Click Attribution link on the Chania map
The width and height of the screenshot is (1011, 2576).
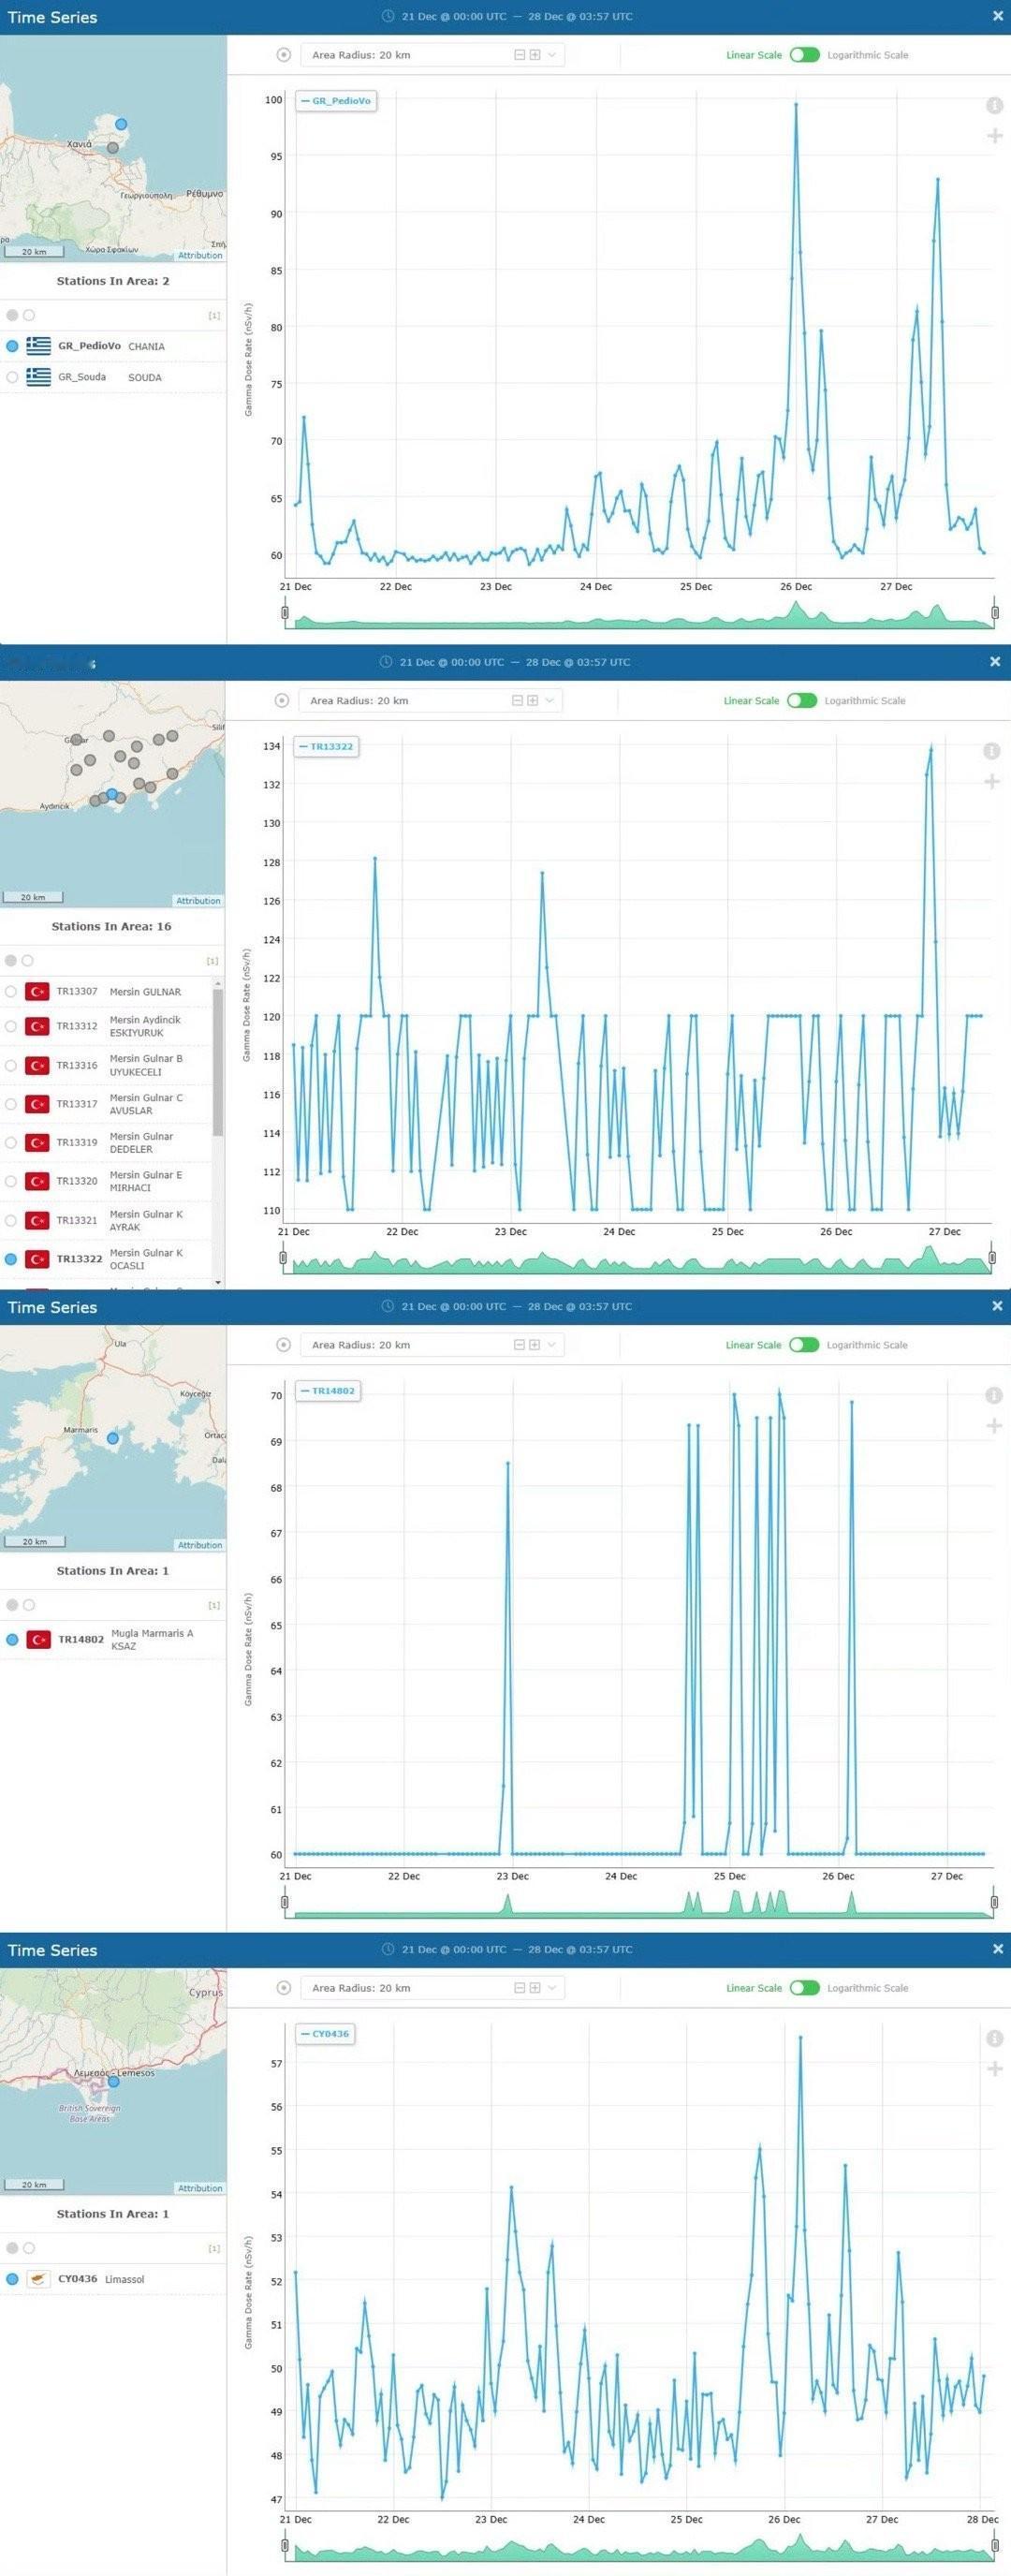(x=200, y=255)
